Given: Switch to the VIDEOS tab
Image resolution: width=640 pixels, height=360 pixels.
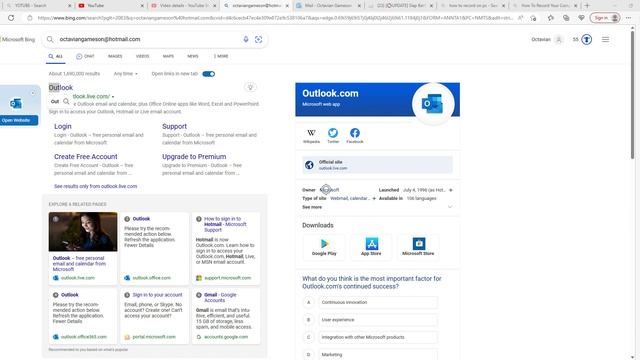Looking at the screenshot, I should click(x=142, y=56).
